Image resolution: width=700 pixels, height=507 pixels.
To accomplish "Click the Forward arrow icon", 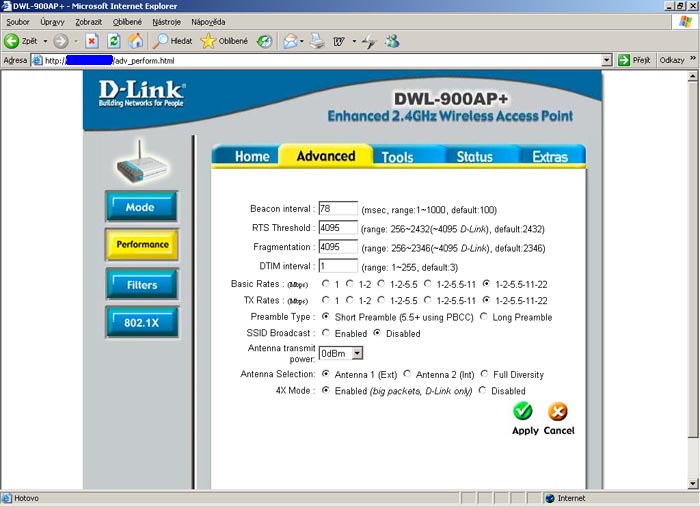I will tap(61, 41).
